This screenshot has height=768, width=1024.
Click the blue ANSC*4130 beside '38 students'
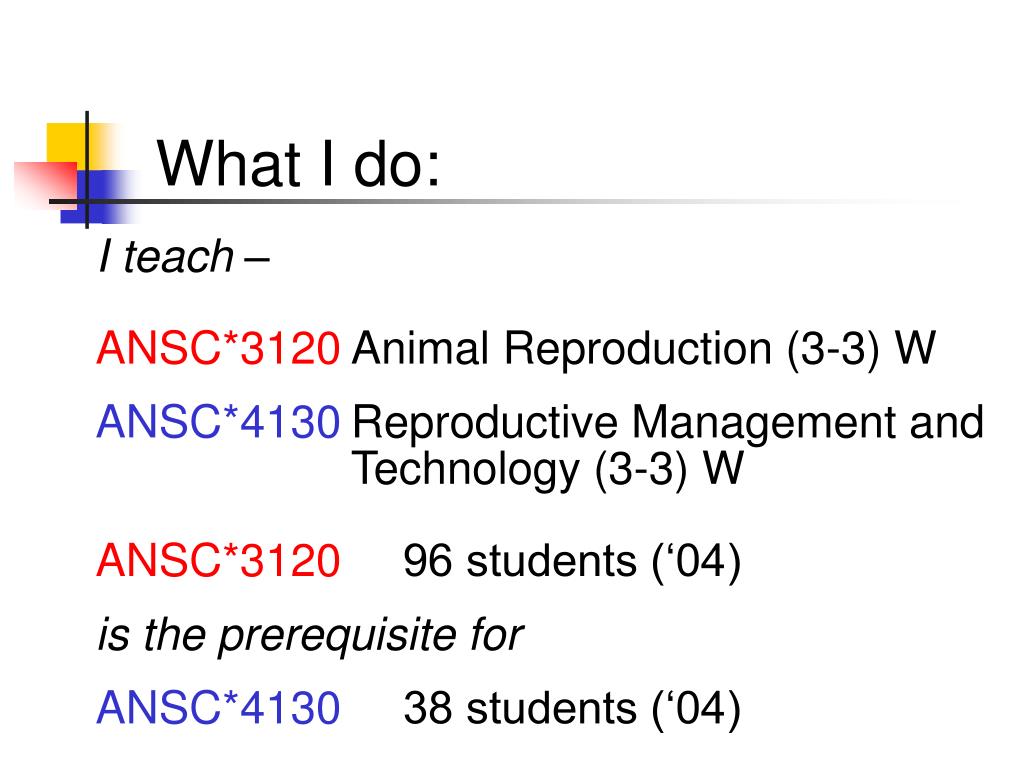tap(218, 708)
